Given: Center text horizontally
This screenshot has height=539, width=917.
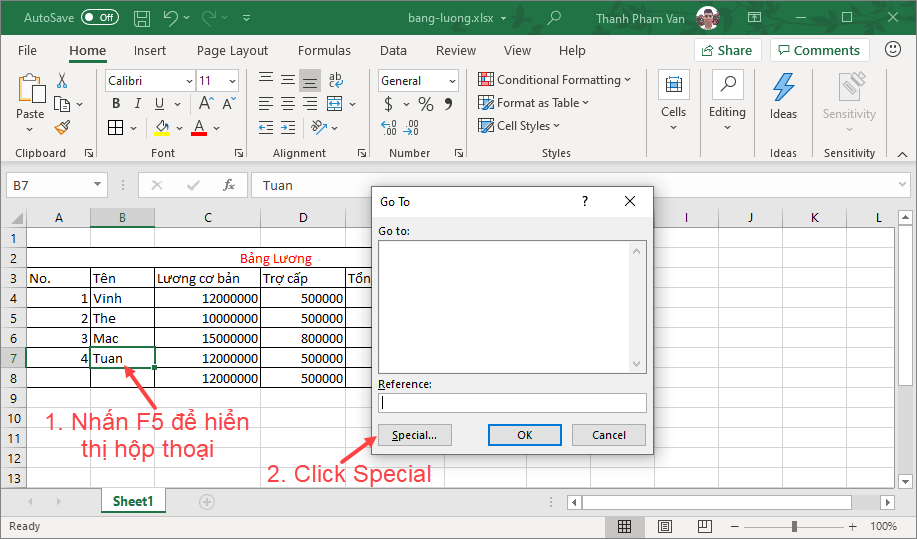Looking at the screenshot, I should click(288, 104).
